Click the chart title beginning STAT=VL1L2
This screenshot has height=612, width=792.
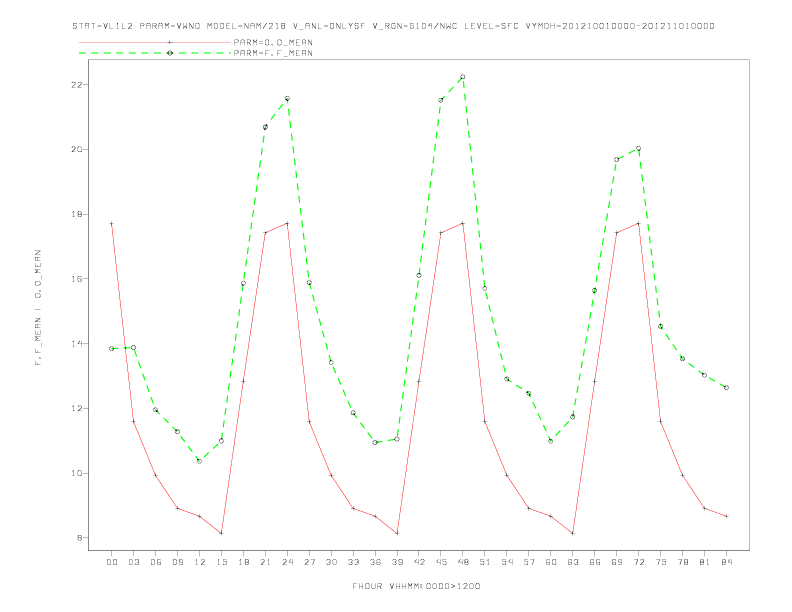(393, 26)
